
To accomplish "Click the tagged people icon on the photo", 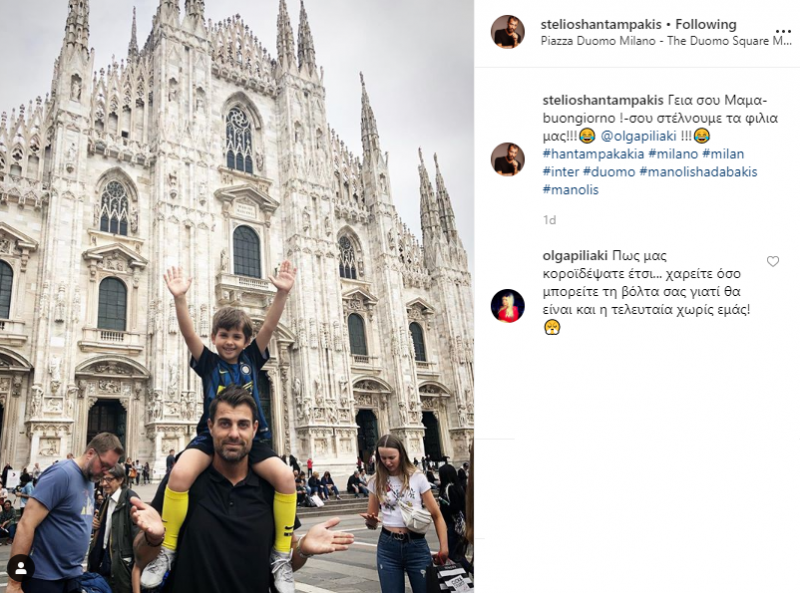I will coord(21,569).
